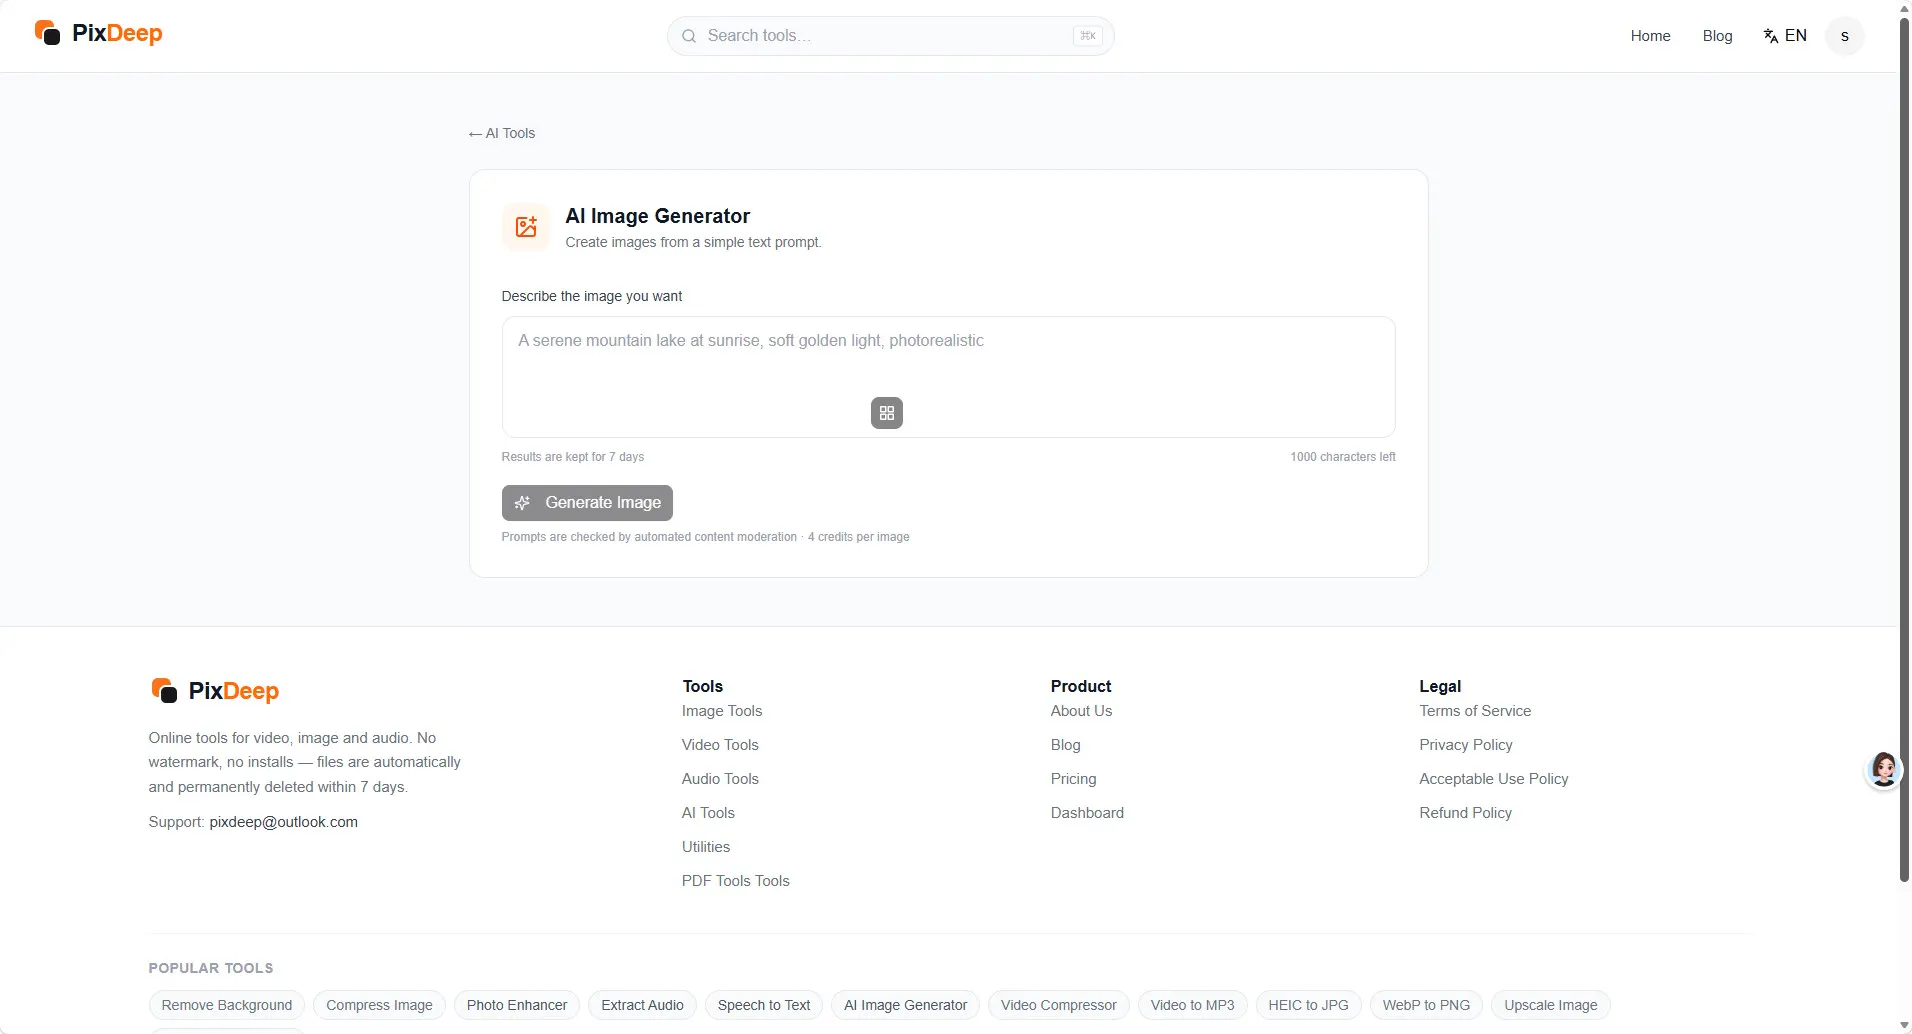Viewport: 1912px width, 1034px height.
Task: Click the PixDeep logo in the header
Action: point(98,33)
